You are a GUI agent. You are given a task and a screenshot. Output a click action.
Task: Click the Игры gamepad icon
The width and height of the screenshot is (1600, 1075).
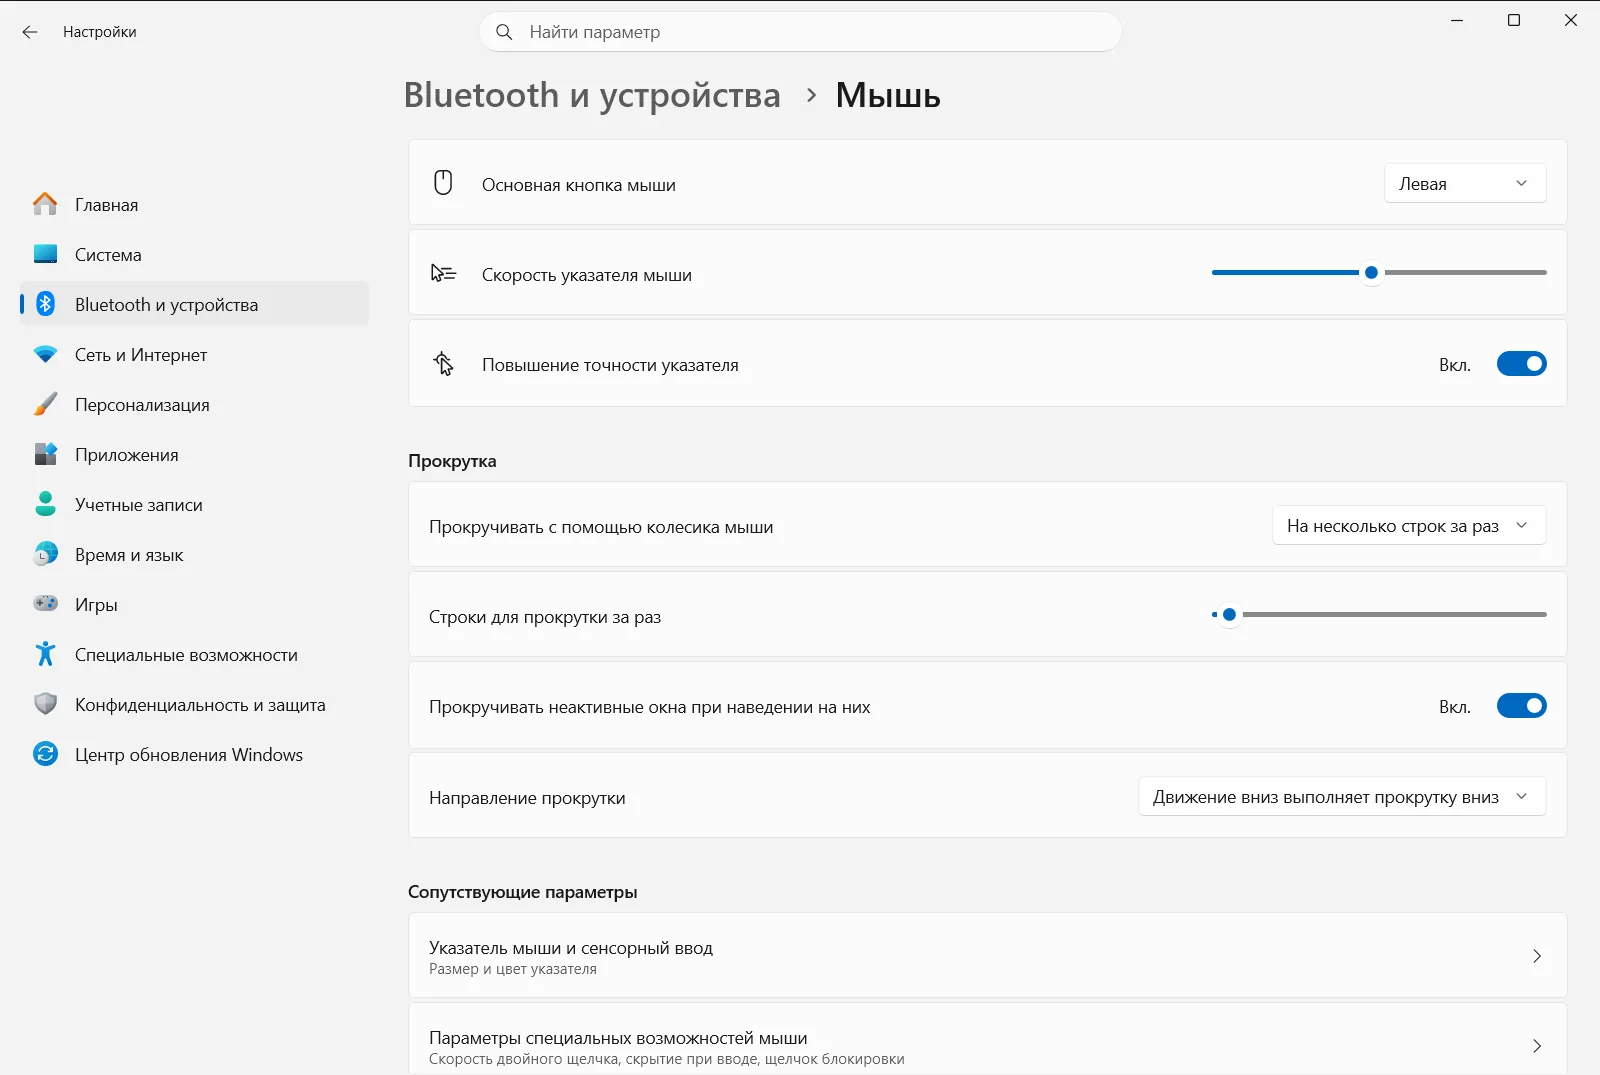tap(45, 603)
